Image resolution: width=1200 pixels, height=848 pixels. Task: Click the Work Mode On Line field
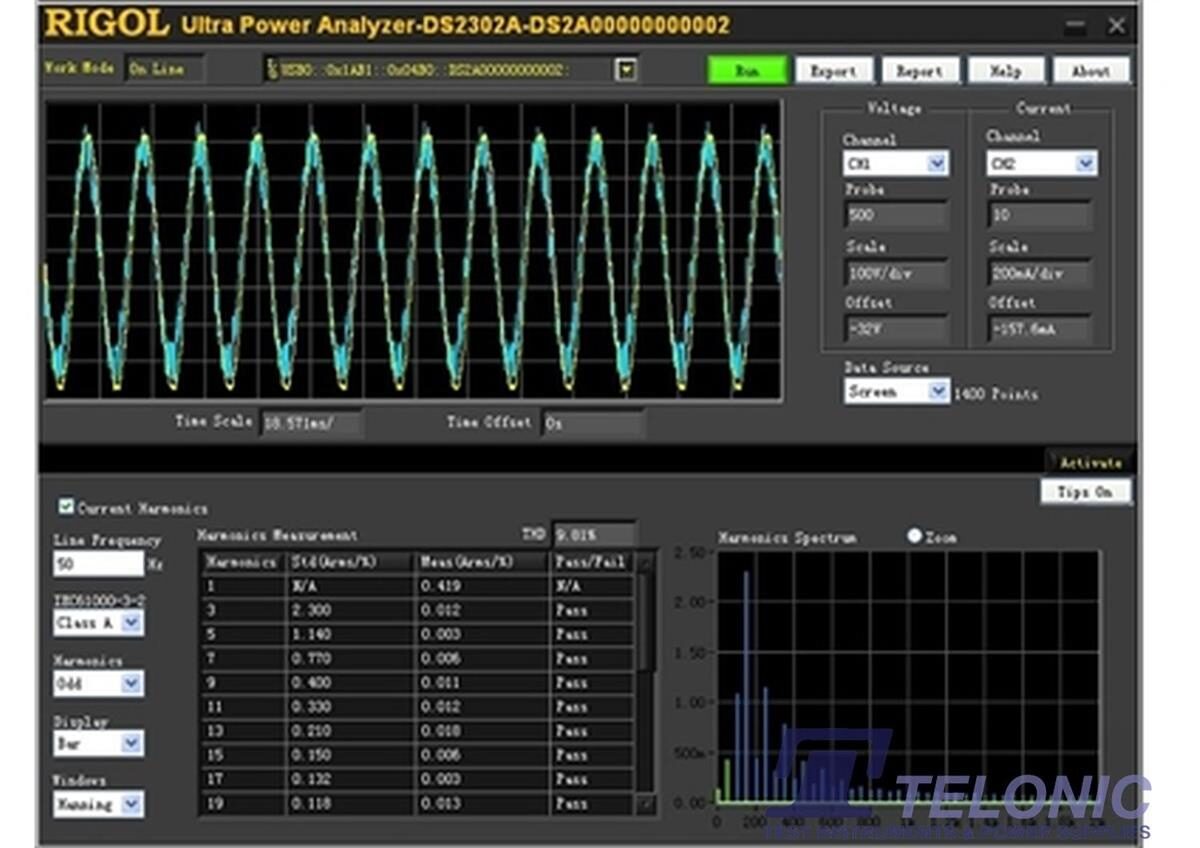point(165,70)
